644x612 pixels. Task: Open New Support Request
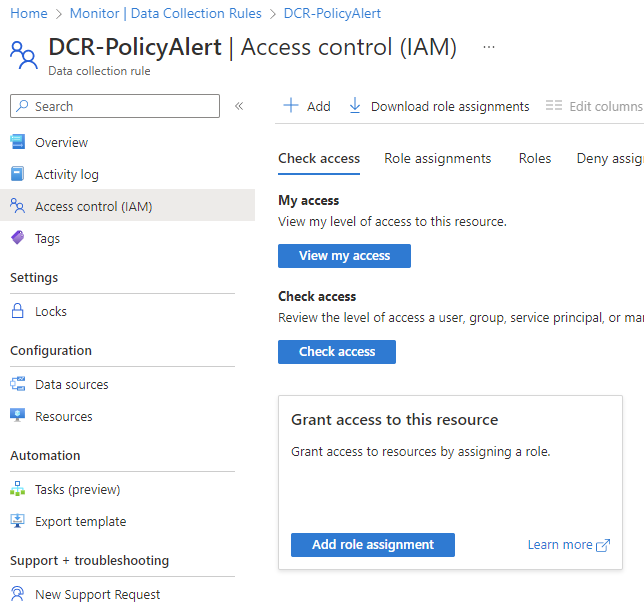pyautogui.click(x=97, y=595)
